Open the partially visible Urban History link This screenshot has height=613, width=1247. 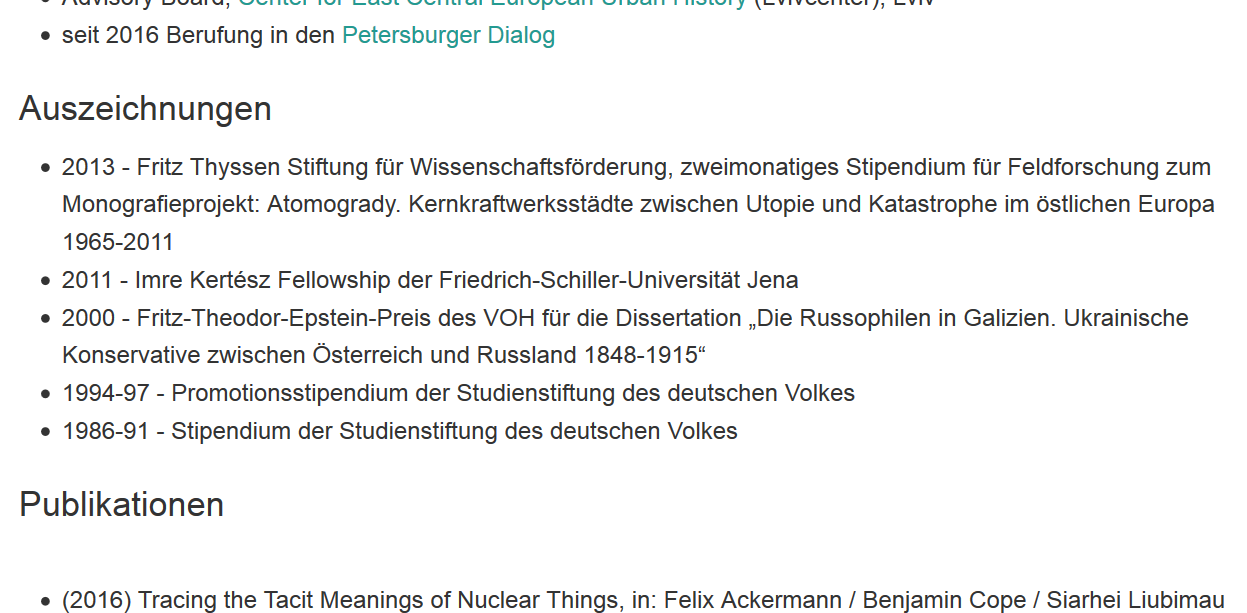coord(492,4)
